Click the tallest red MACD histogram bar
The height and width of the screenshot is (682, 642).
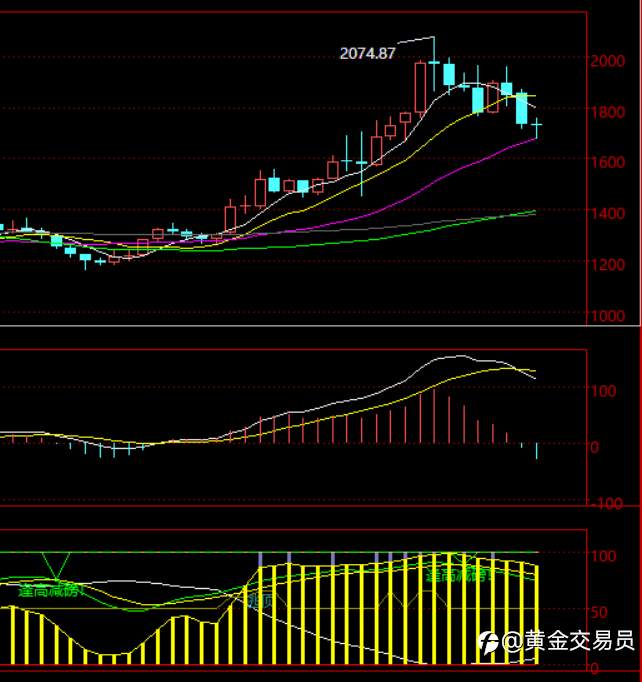point(434,416)
